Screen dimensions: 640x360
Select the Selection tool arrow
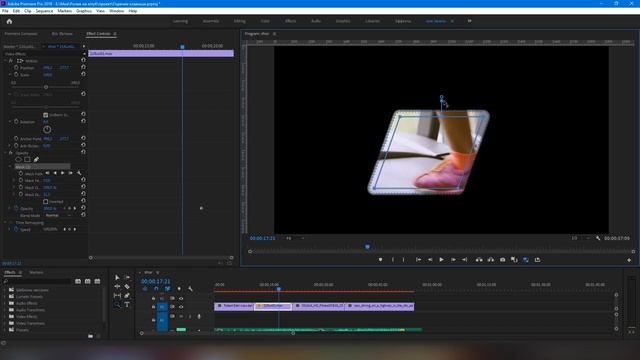pos(117,278)
